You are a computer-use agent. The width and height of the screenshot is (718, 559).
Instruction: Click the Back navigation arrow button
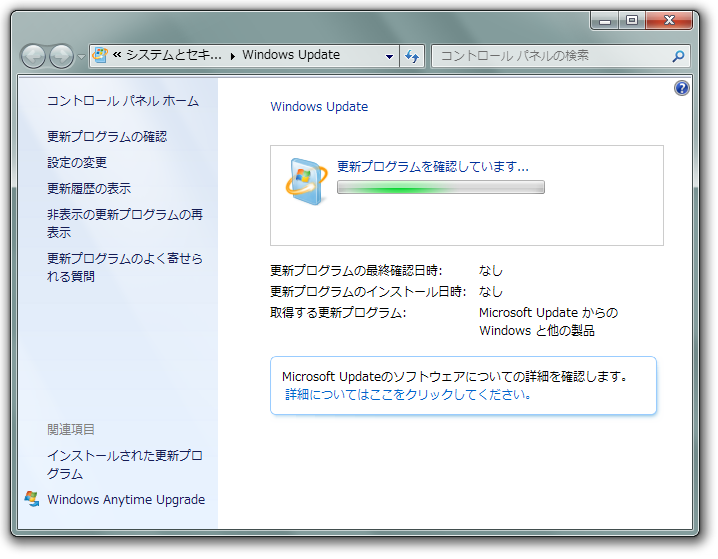33,56
